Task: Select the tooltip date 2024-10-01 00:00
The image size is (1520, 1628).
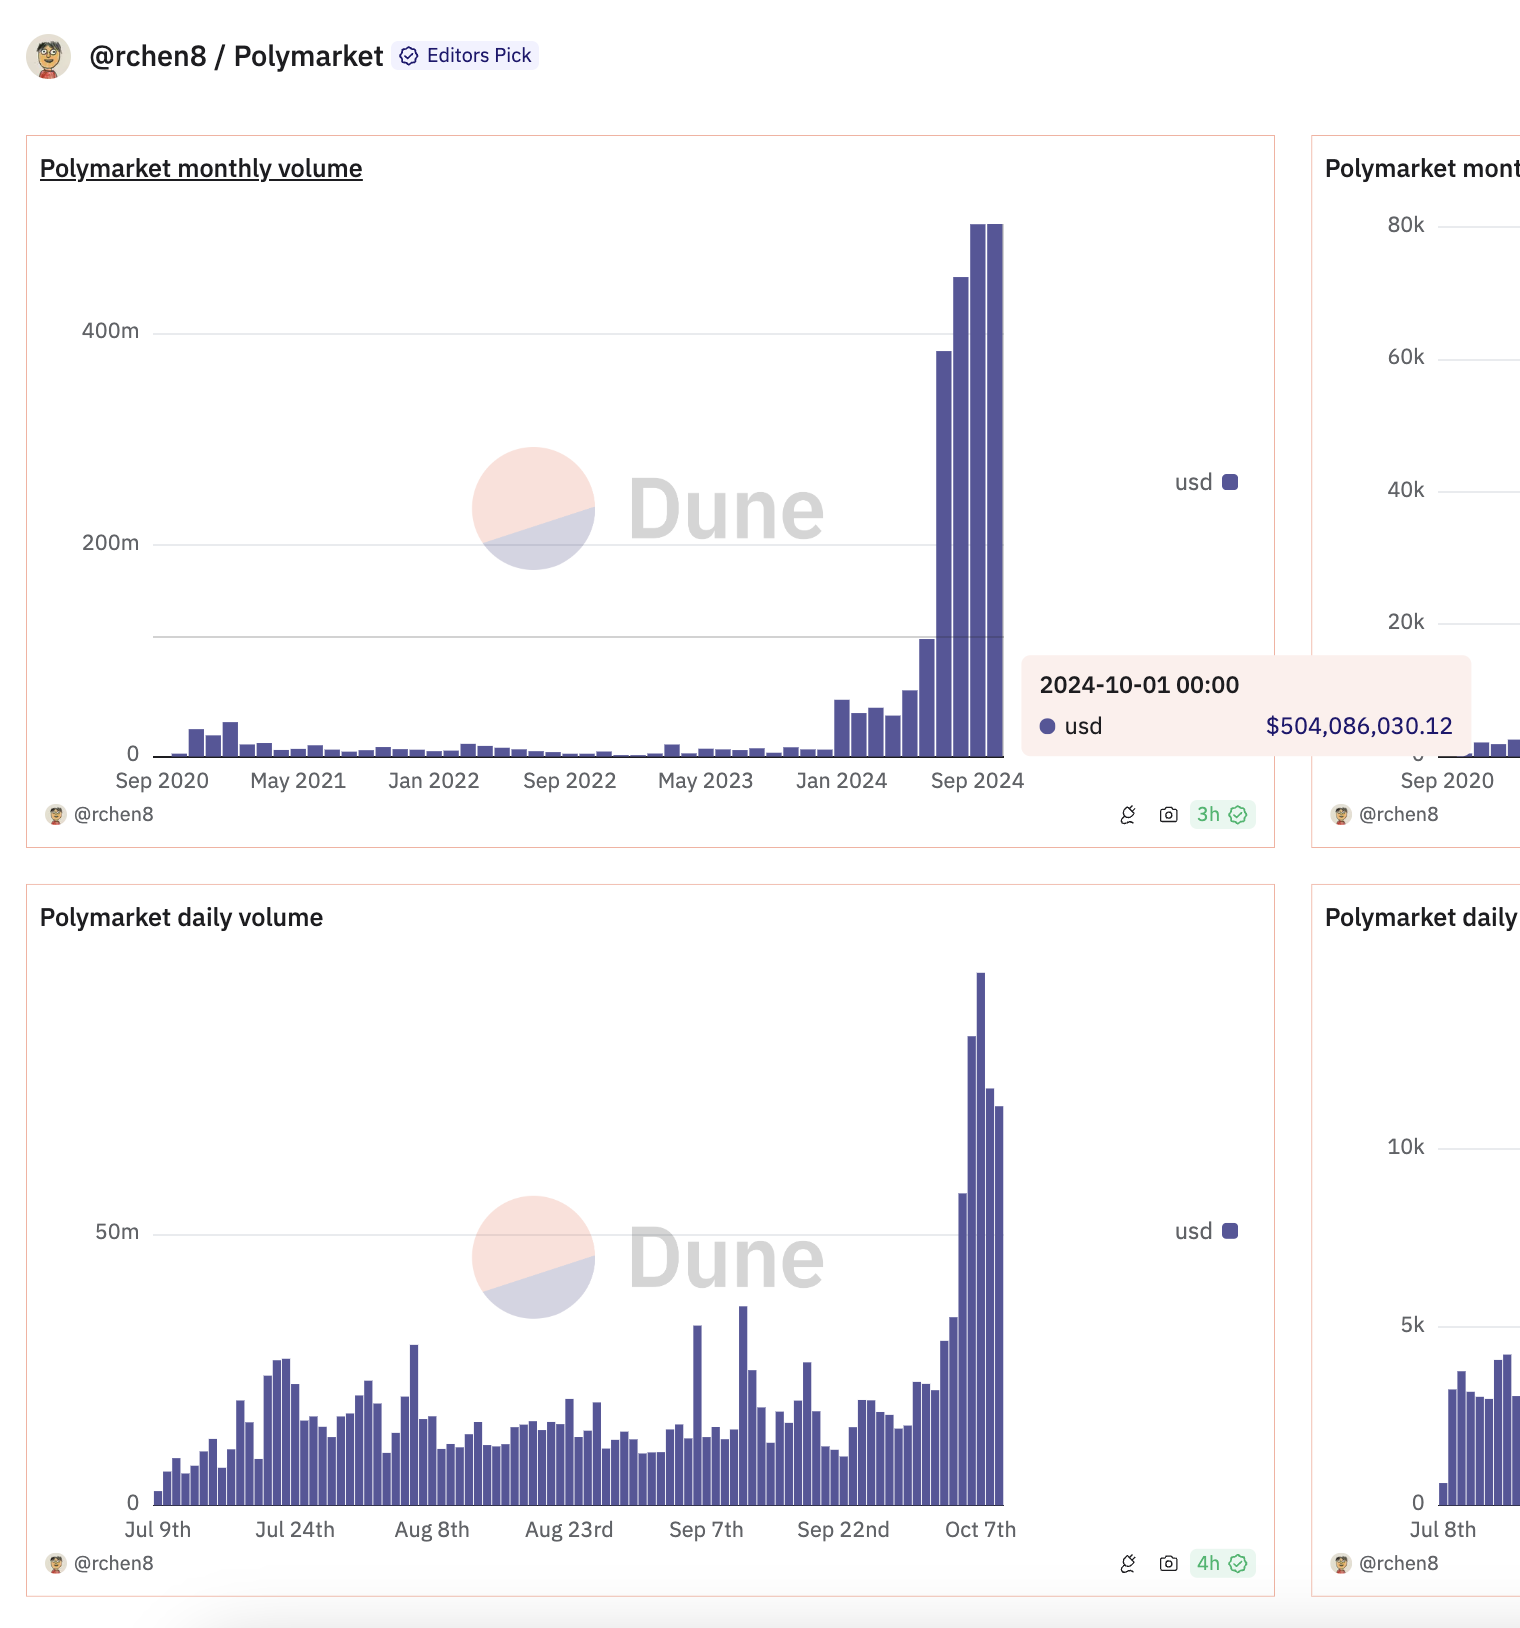Action: [1139, 685]
